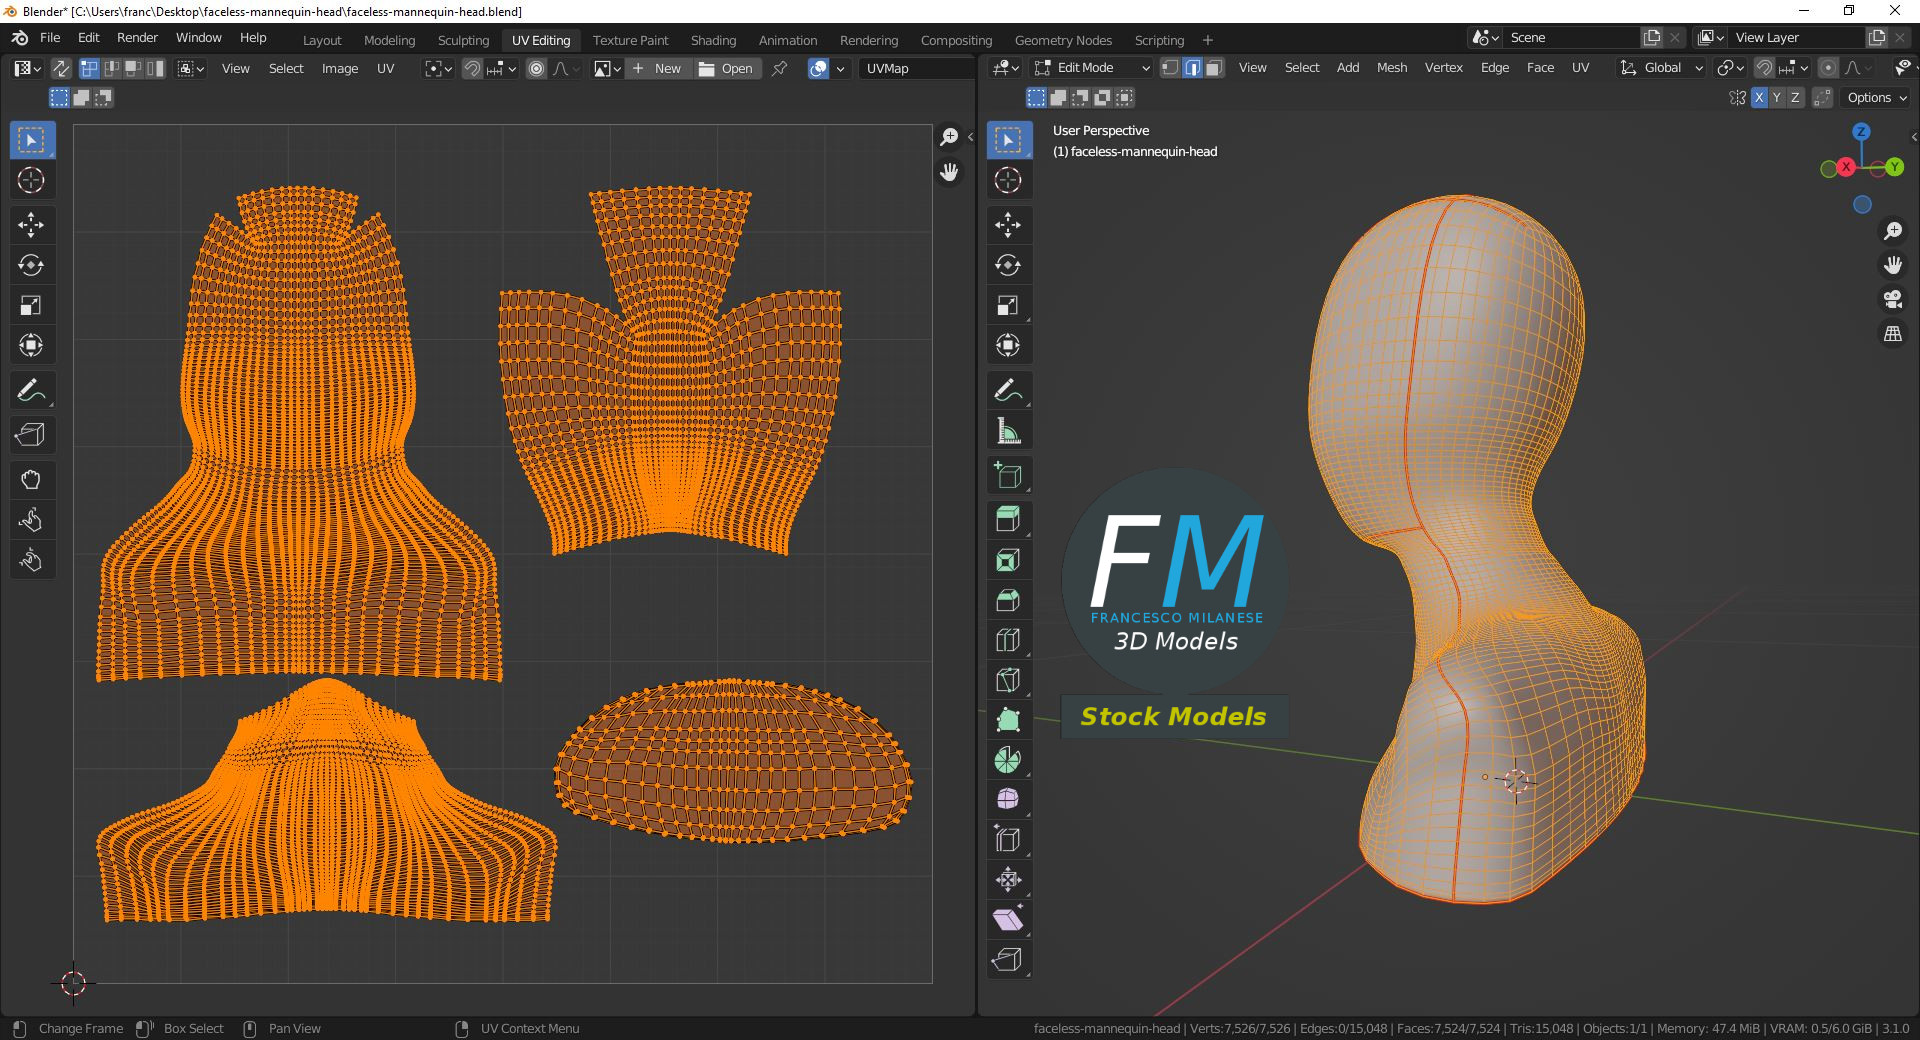Open the Render menu

(137, 37)
